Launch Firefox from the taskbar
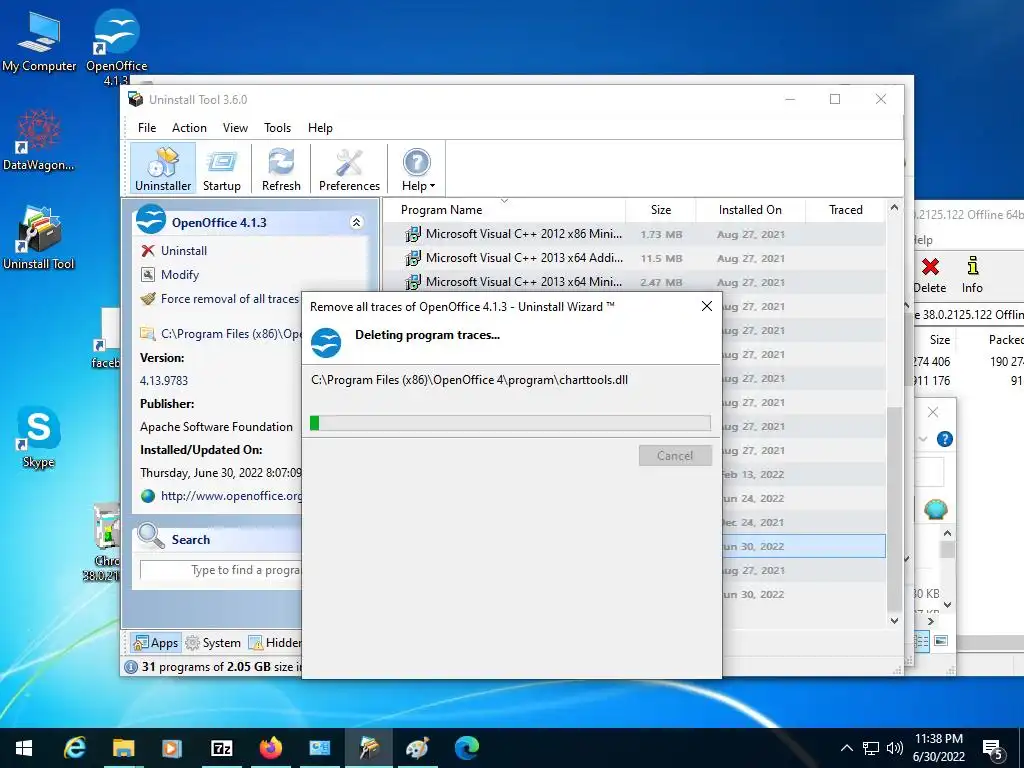The width and height of the screenshot is (1024, 768). point(270,748)
